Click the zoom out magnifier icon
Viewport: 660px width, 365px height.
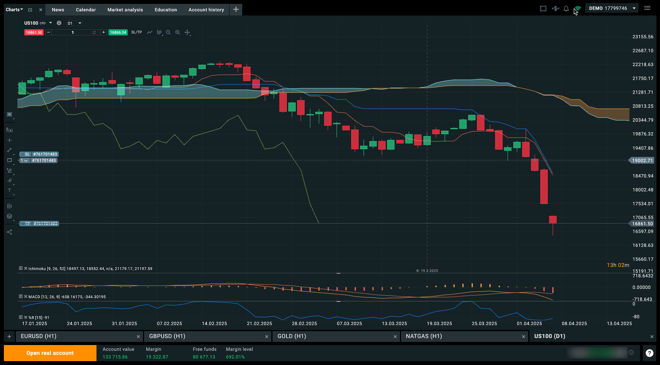(x=168, y=32)
